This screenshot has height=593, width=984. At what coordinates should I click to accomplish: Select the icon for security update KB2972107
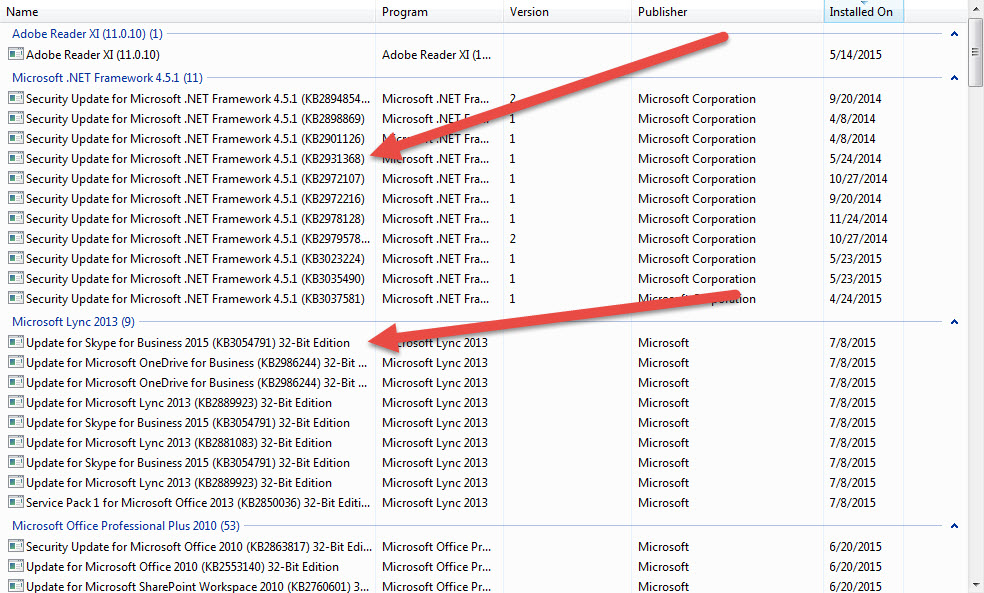pos(16,178)
